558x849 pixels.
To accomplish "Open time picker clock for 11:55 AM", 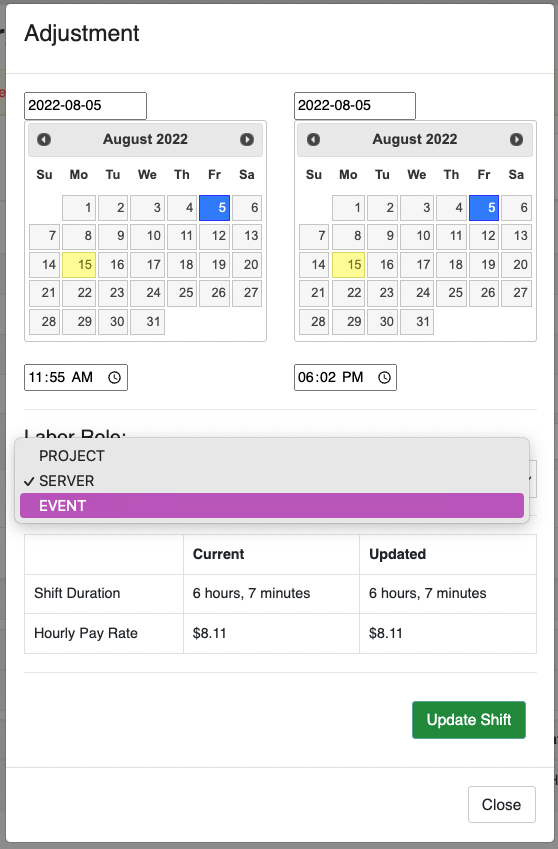I will point(114,377).
